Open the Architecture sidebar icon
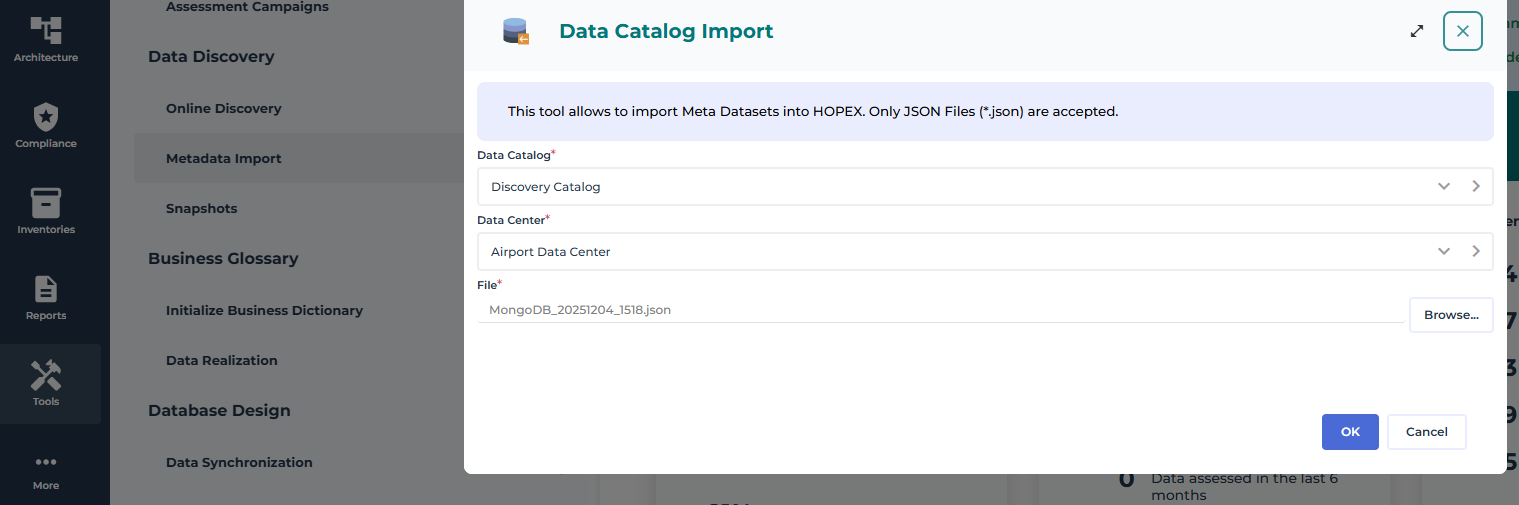Image resolution: width=1519 pixels, height=505 pixels. coord(46,31)
